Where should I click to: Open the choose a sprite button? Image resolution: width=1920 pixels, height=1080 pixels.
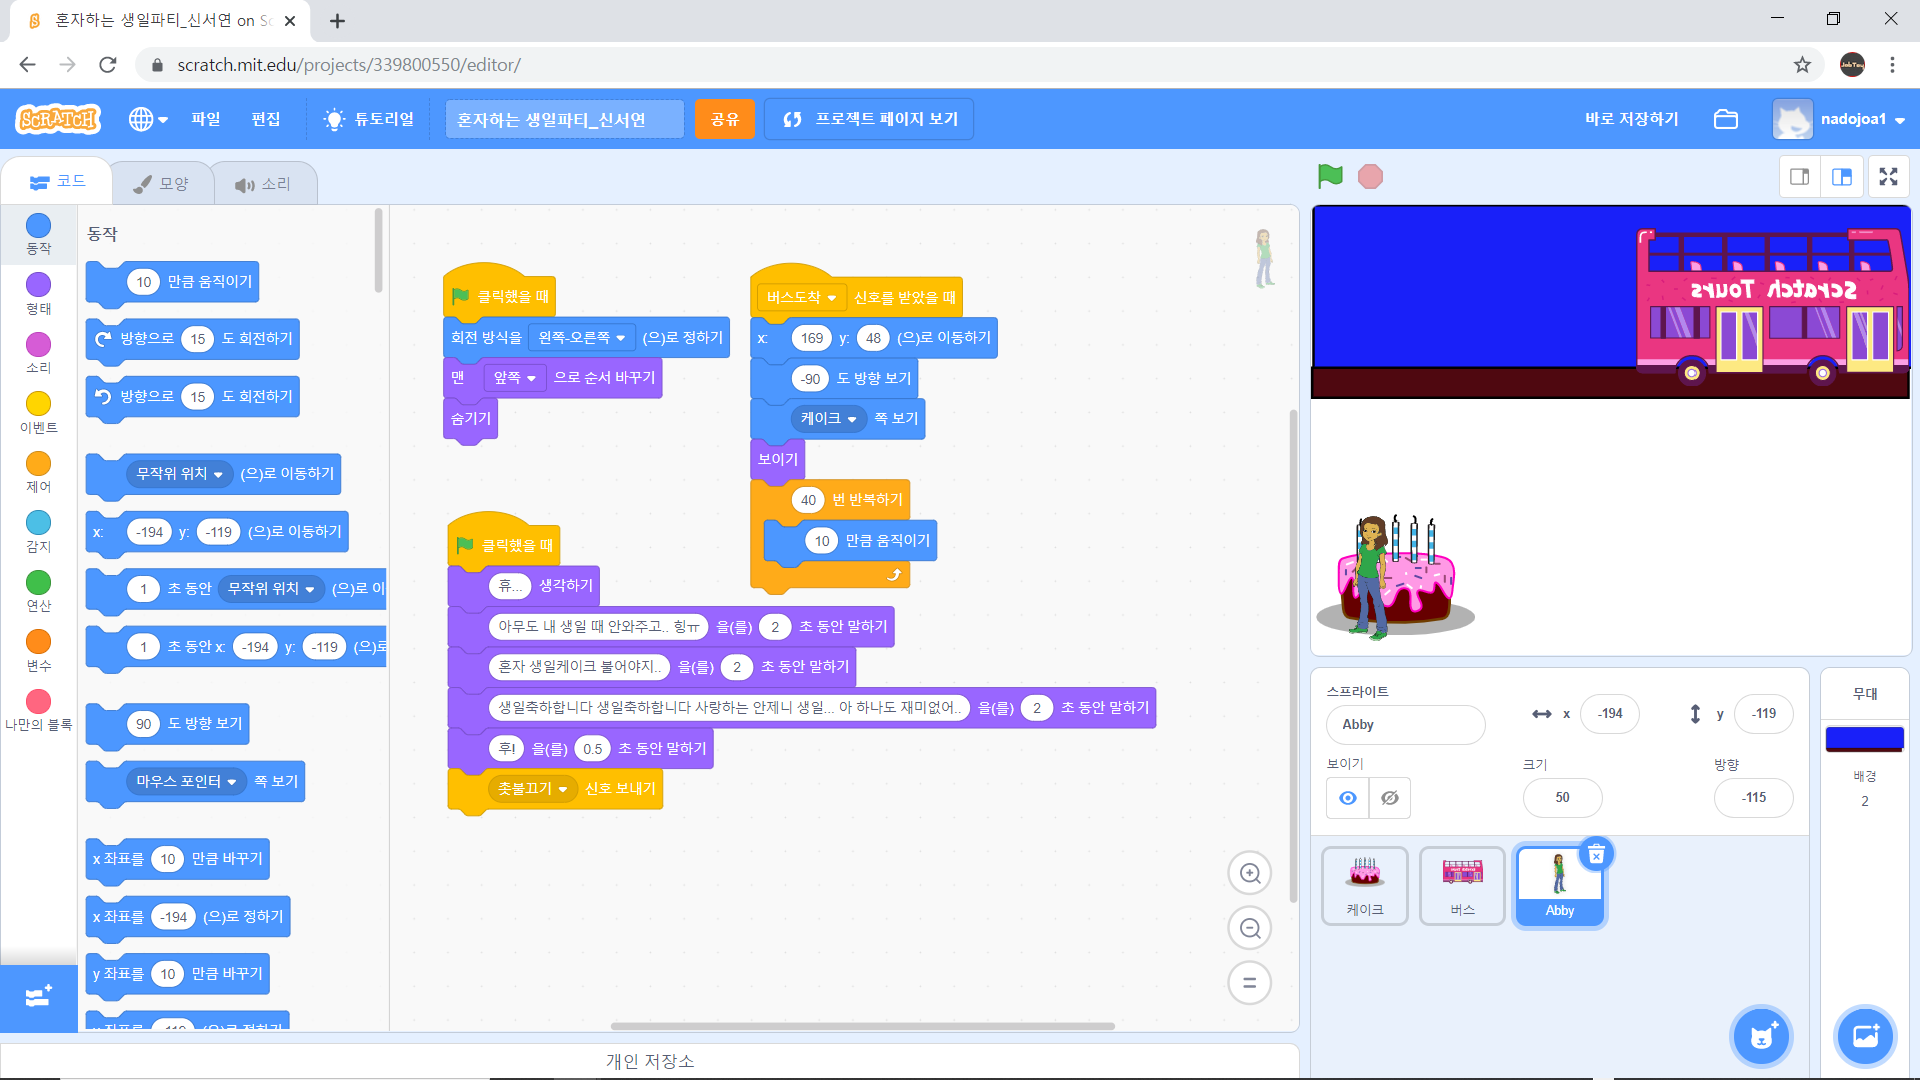pos(1761,1036)
